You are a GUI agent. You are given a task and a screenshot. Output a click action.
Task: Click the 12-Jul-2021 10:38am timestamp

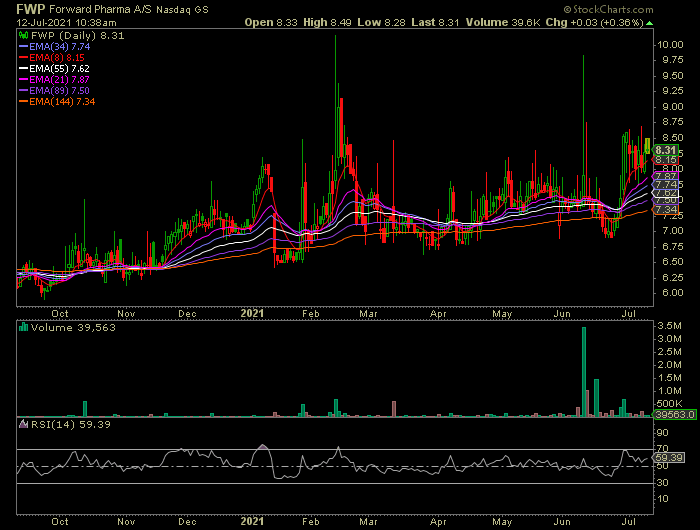click(67, 22)
